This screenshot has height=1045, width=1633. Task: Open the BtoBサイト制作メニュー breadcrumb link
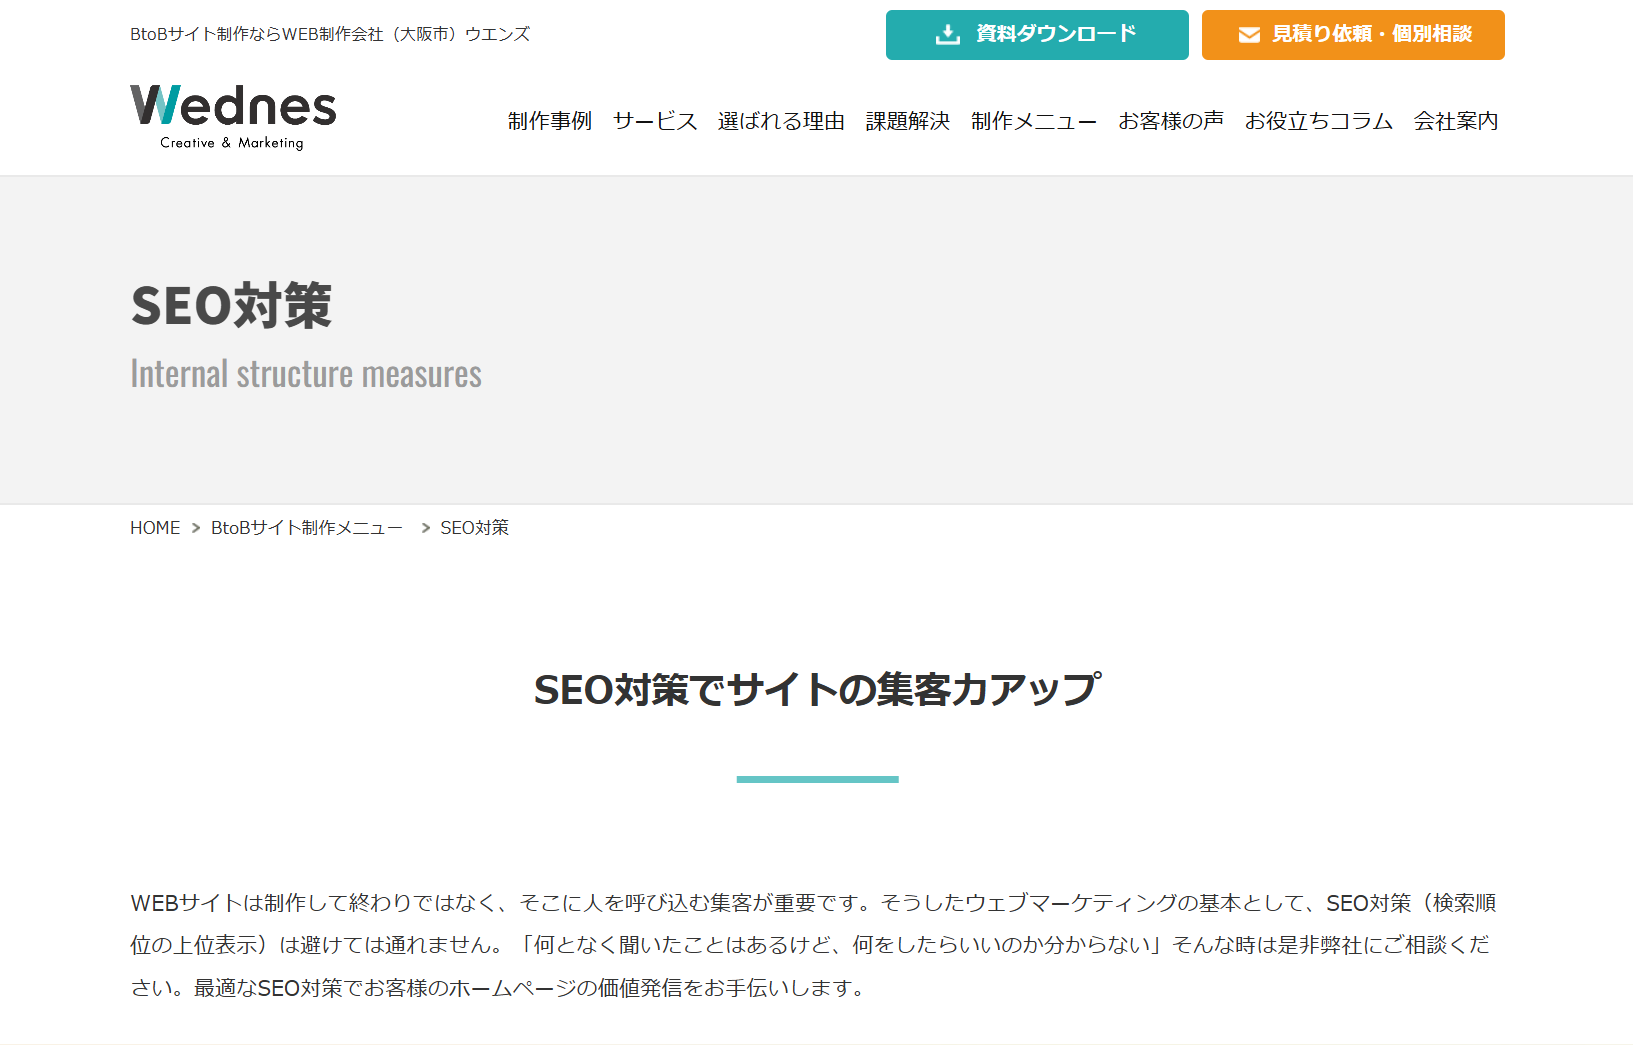coord(306,528)
